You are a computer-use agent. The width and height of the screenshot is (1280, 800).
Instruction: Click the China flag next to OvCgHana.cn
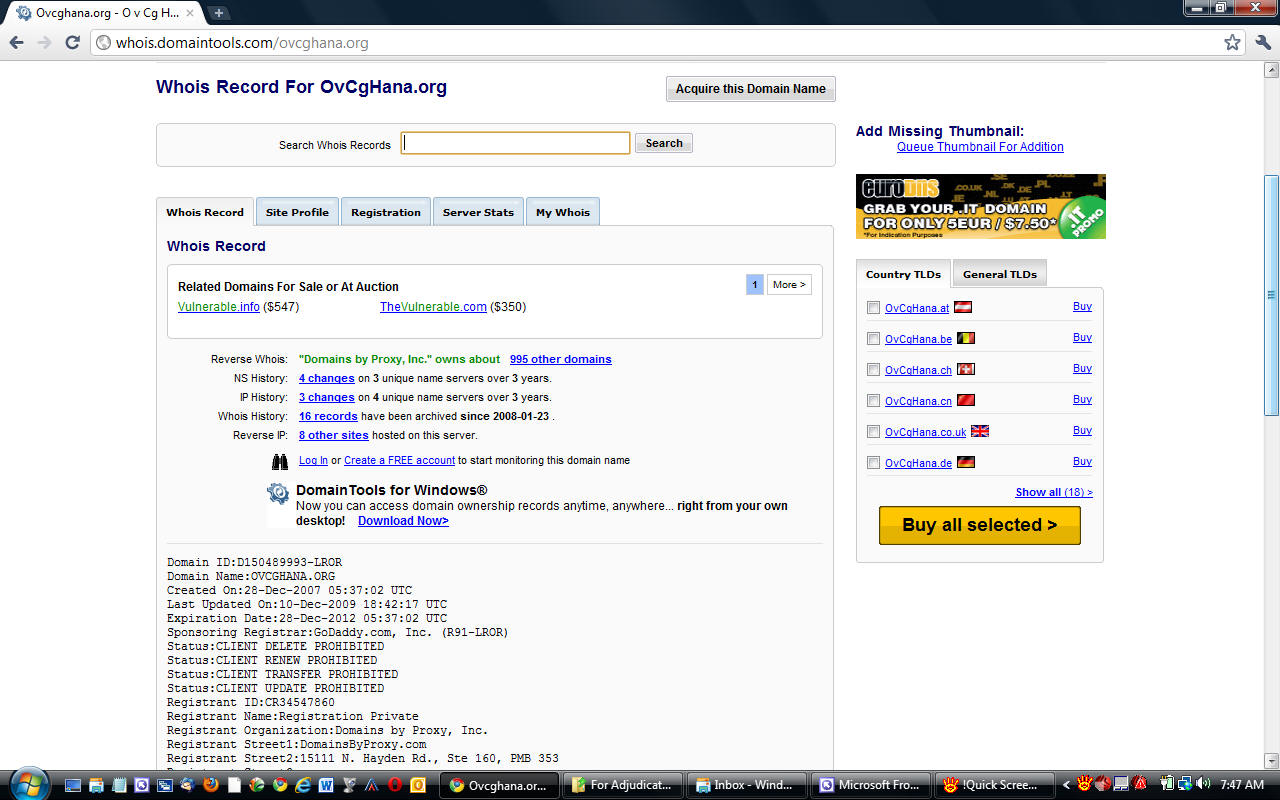click(965, 400)
